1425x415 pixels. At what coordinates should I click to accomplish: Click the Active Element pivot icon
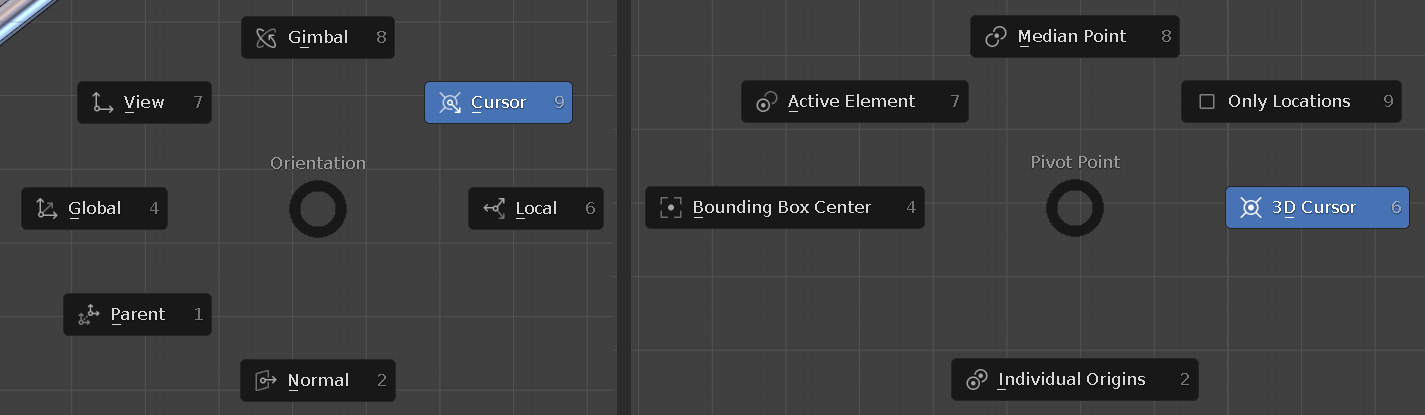tap(766, 102)
